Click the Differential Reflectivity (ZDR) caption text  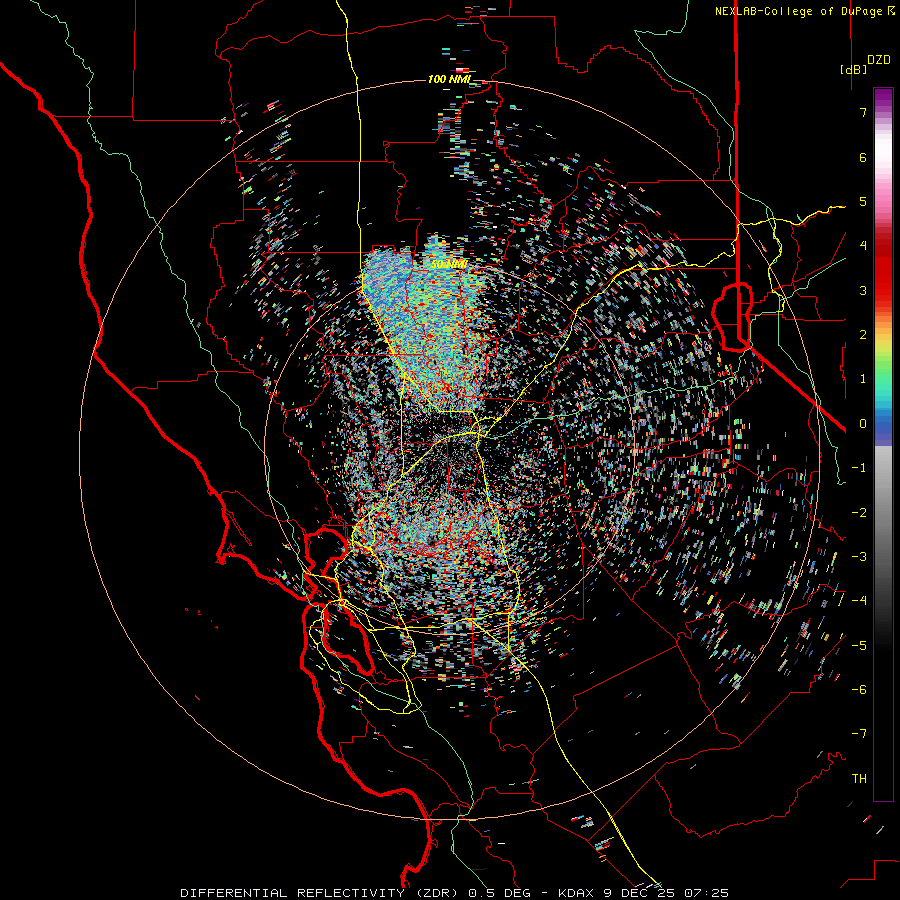(x=319, y=893)
